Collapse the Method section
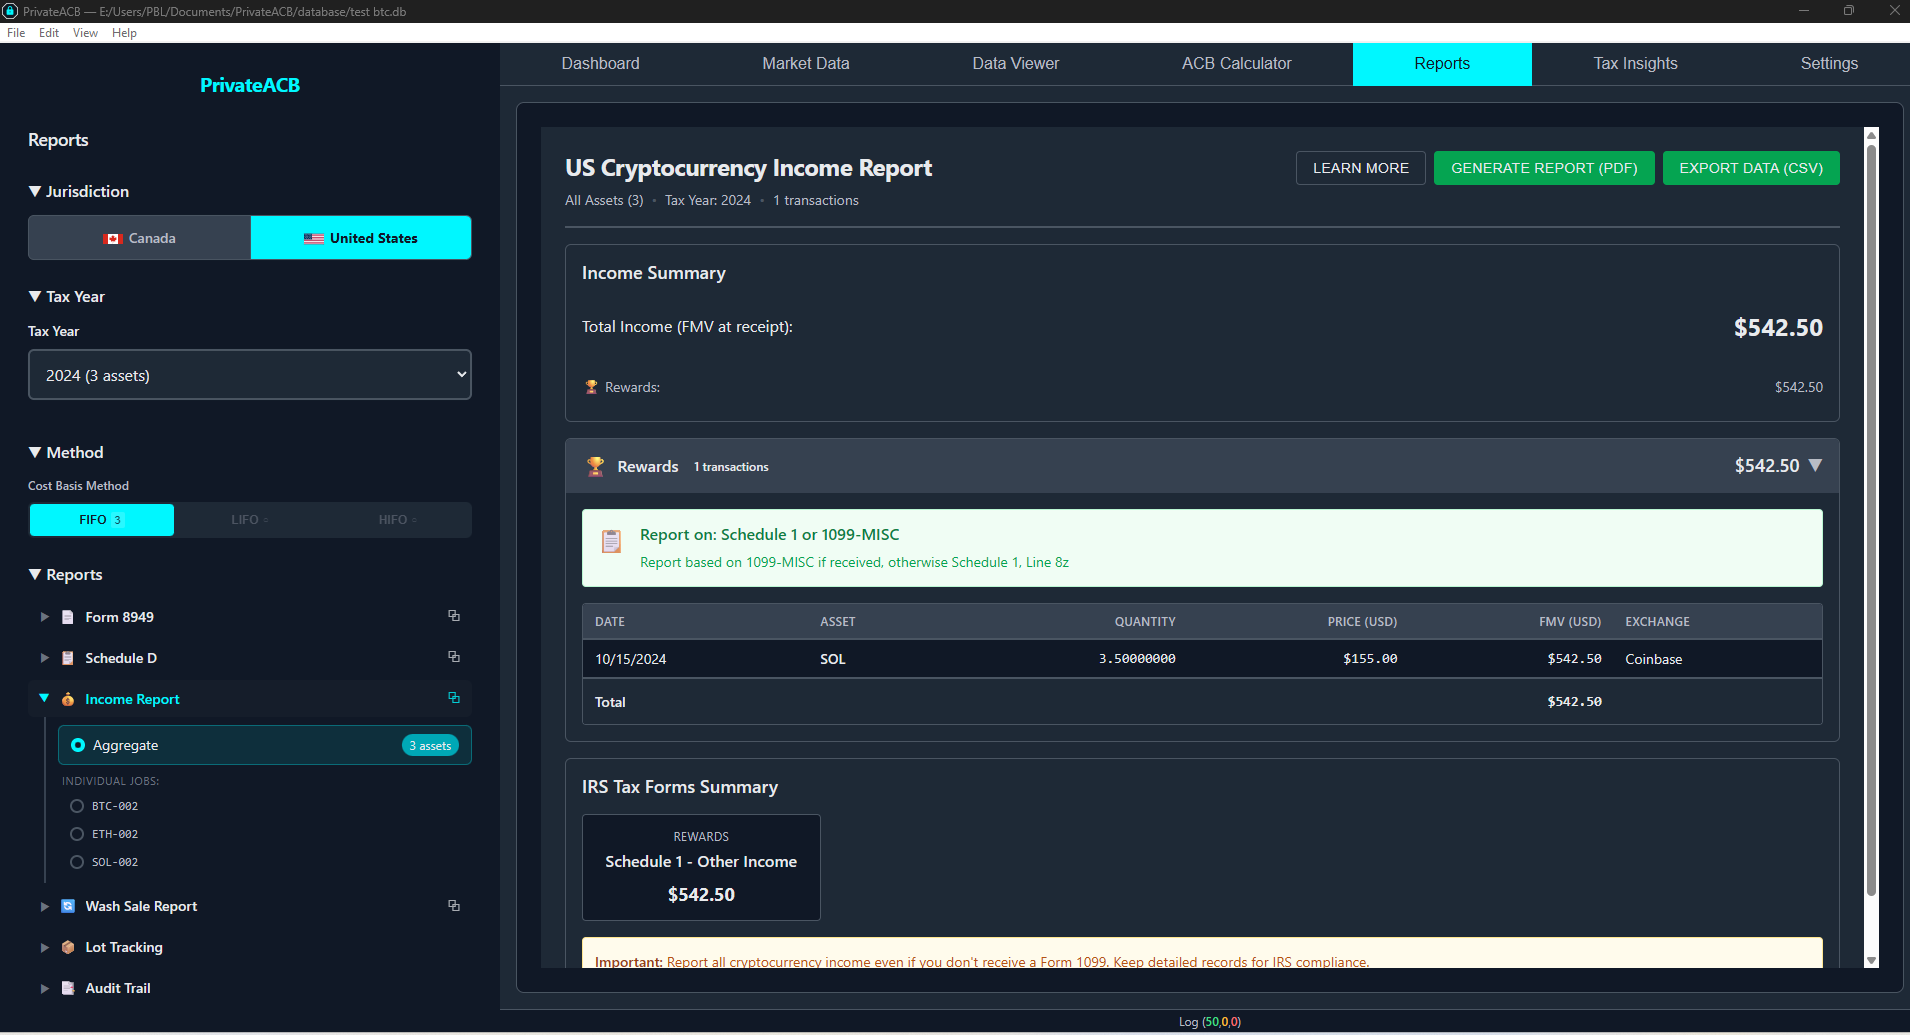 35,452
